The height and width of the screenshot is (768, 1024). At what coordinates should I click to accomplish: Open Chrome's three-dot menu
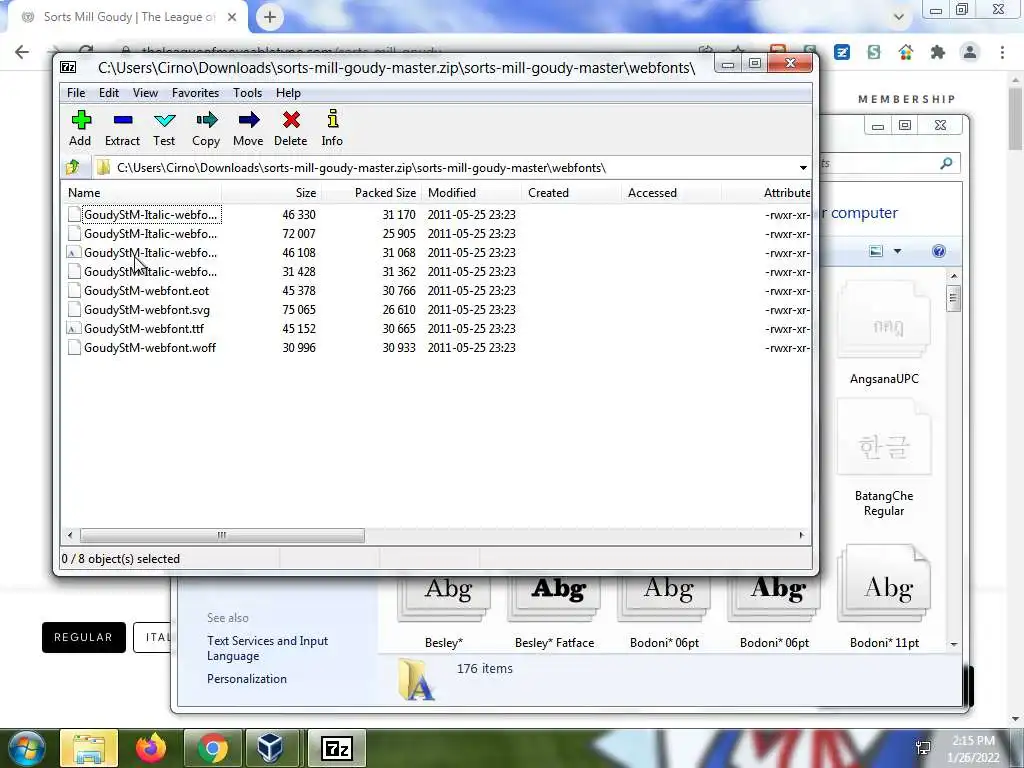pyautogui.click(x=1002, y=52)
